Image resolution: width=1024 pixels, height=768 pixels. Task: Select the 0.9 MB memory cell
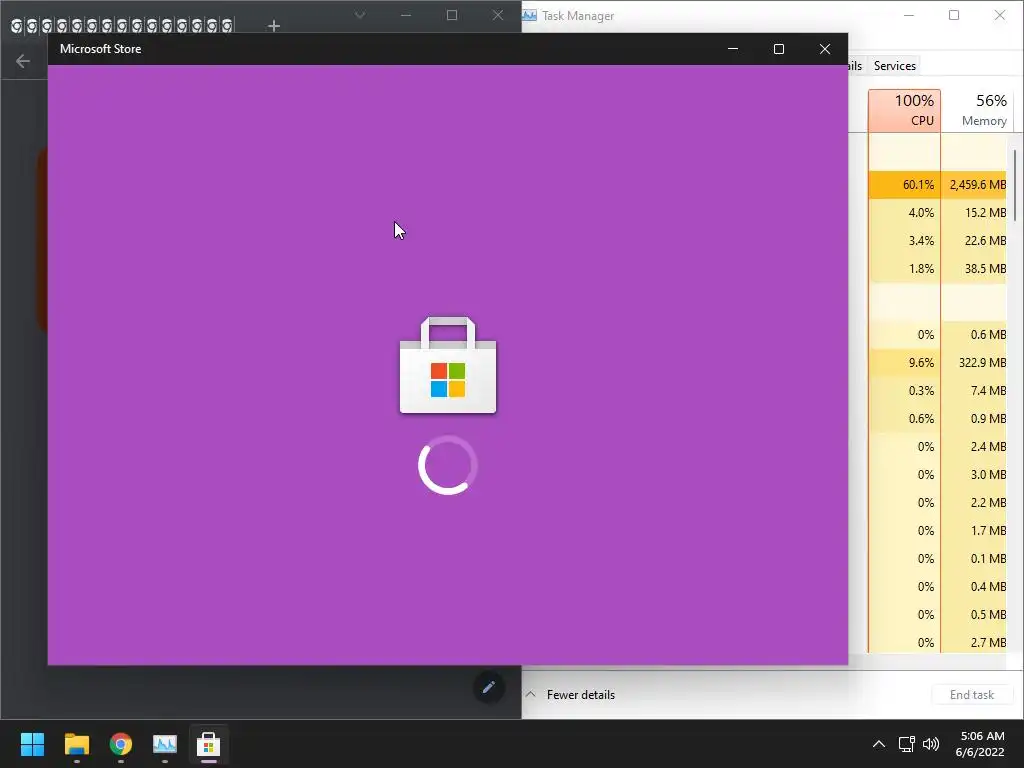[x=974, y=419]
